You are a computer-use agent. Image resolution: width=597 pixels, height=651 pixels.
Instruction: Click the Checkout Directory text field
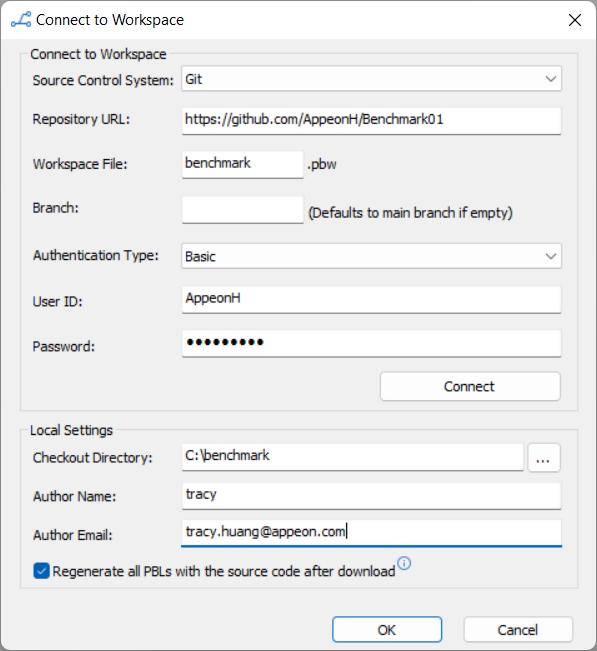(x=352, y=457)
